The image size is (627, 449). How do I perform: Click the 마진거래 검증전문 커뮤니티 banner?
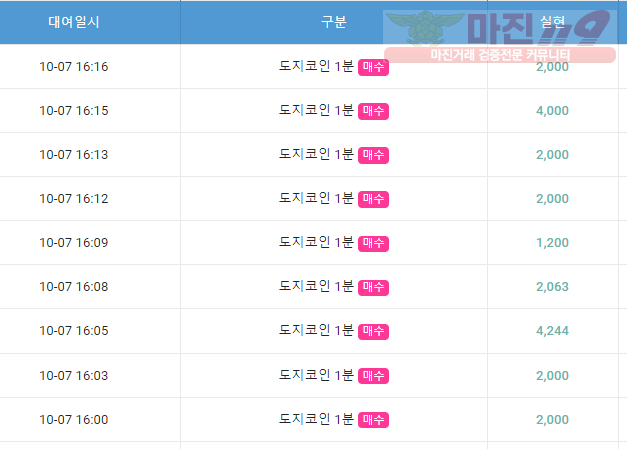(500, 55)
